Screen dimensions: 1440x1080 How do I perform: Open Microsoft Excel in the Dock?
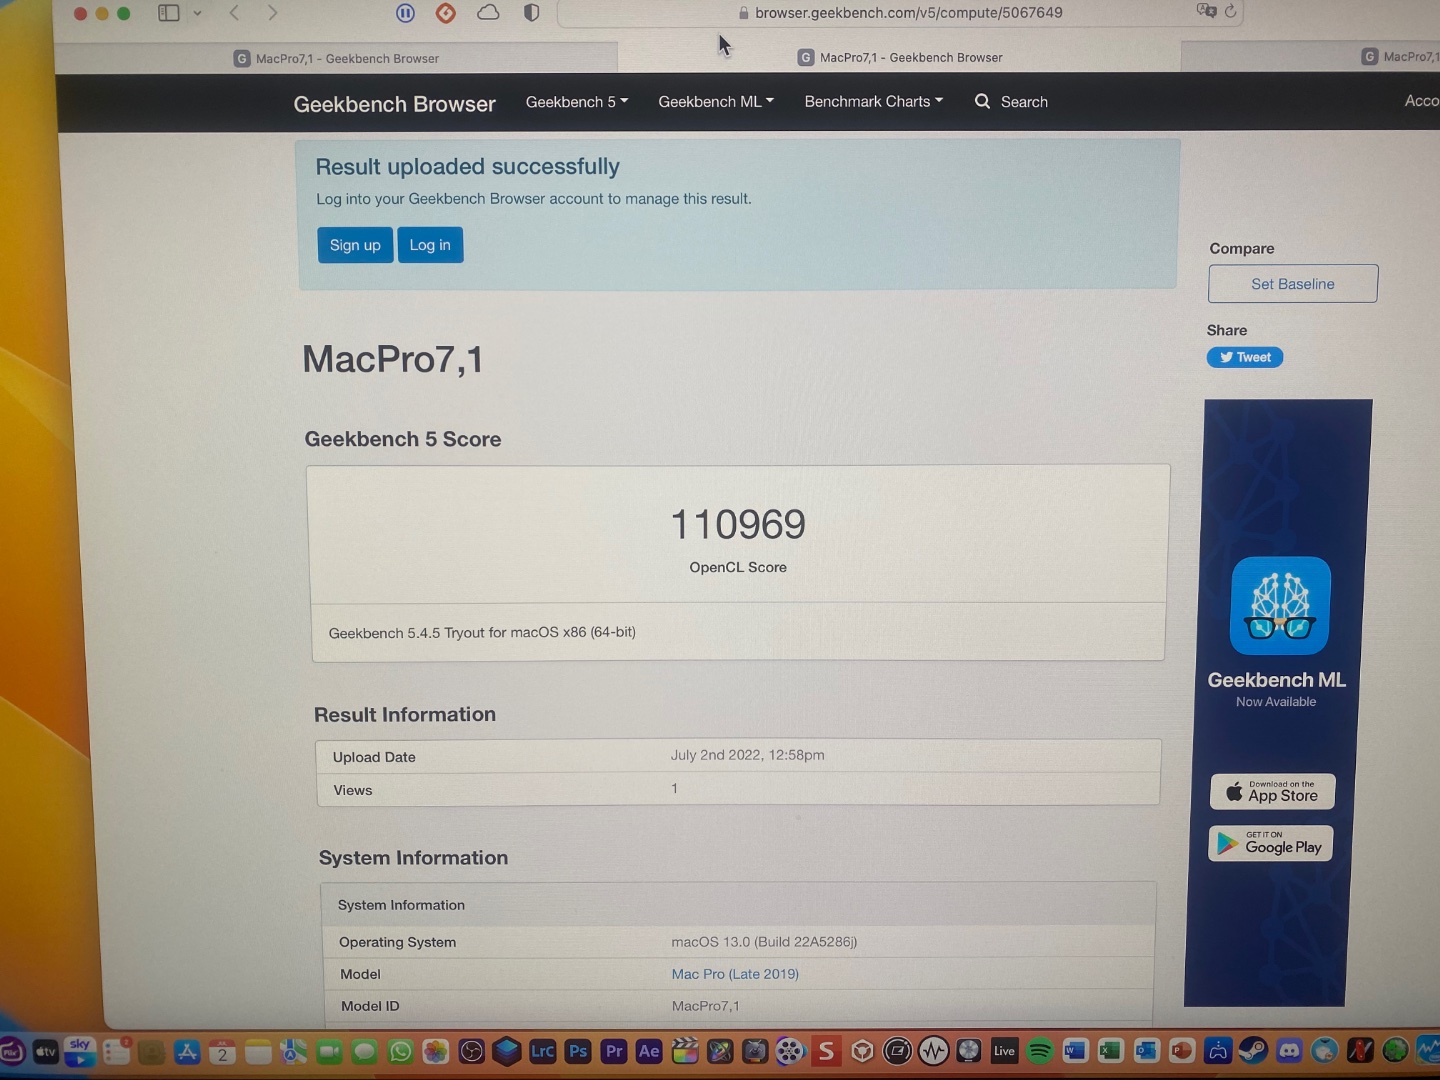[1110, 1051]
